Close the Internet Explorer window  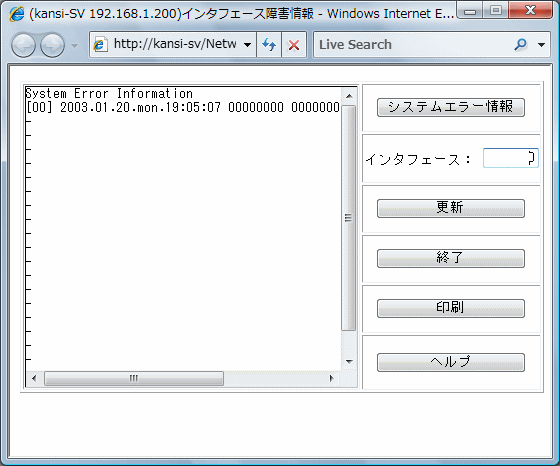[530, 11]
